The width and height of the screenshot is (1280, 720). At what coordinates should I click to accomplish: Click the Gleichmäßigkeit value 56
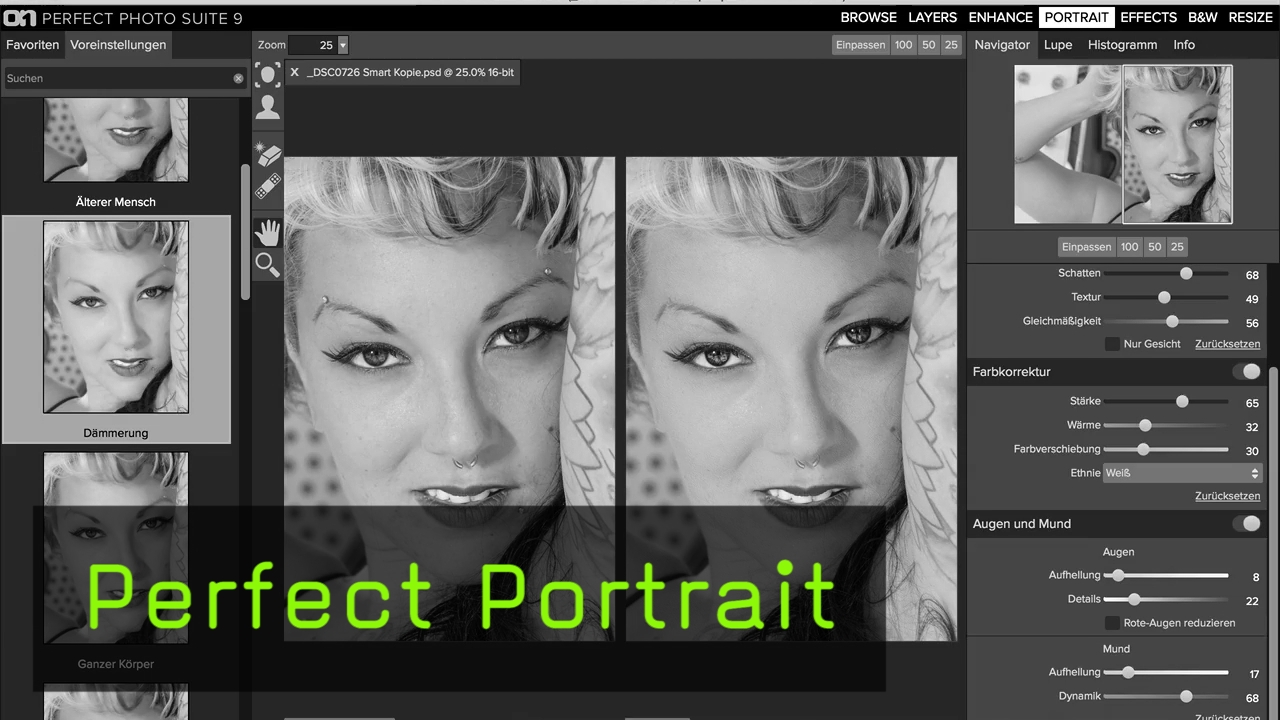coord(1252,323)
